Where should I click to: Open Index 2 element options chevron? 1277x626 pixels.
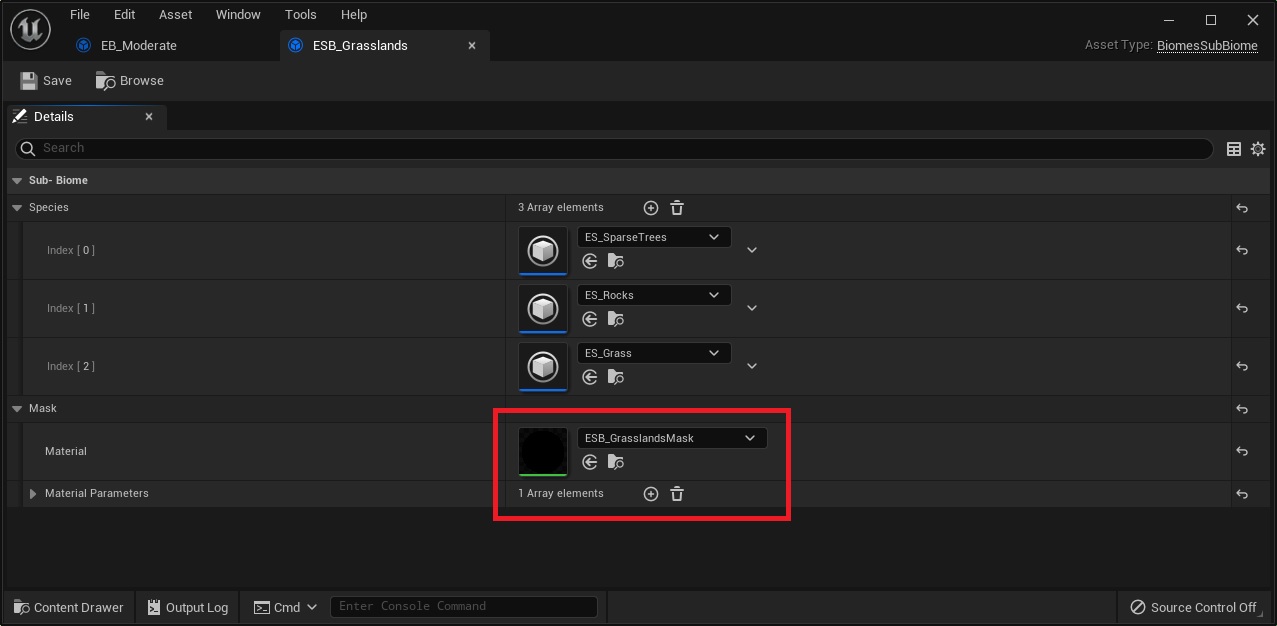pos(752,366)
